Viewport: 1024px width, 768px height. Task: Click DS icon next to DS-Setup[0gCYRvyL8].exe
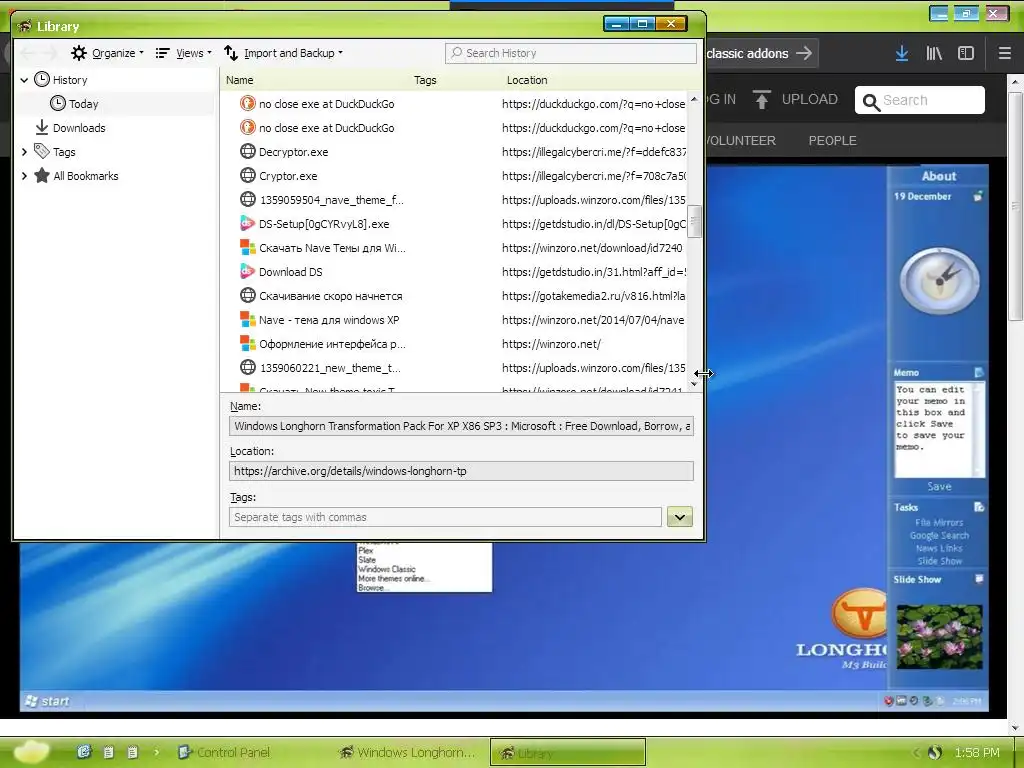click(248, 223)
